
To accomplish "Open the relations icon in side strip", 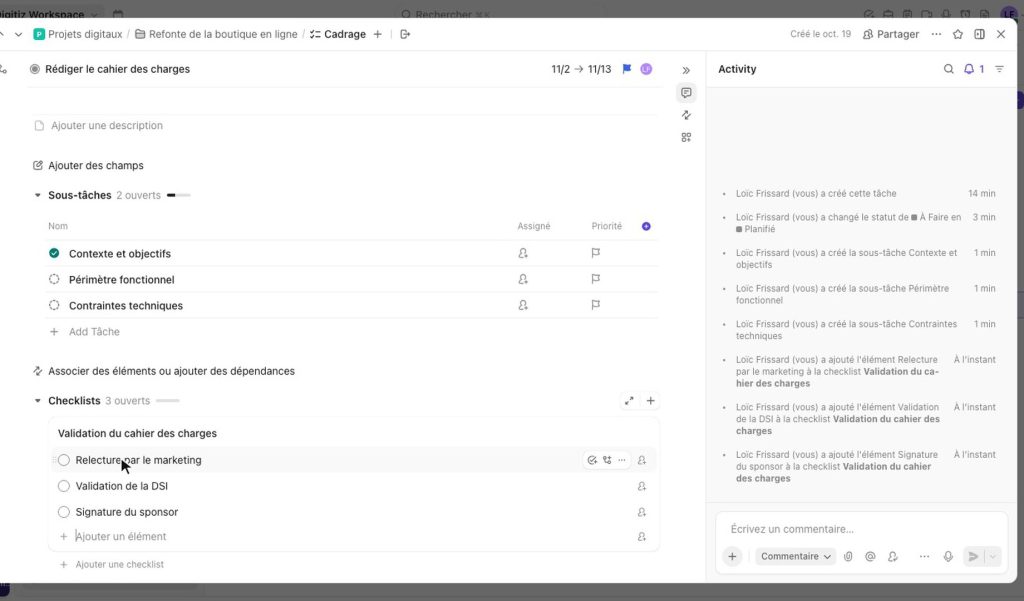I will click(686, 115).
